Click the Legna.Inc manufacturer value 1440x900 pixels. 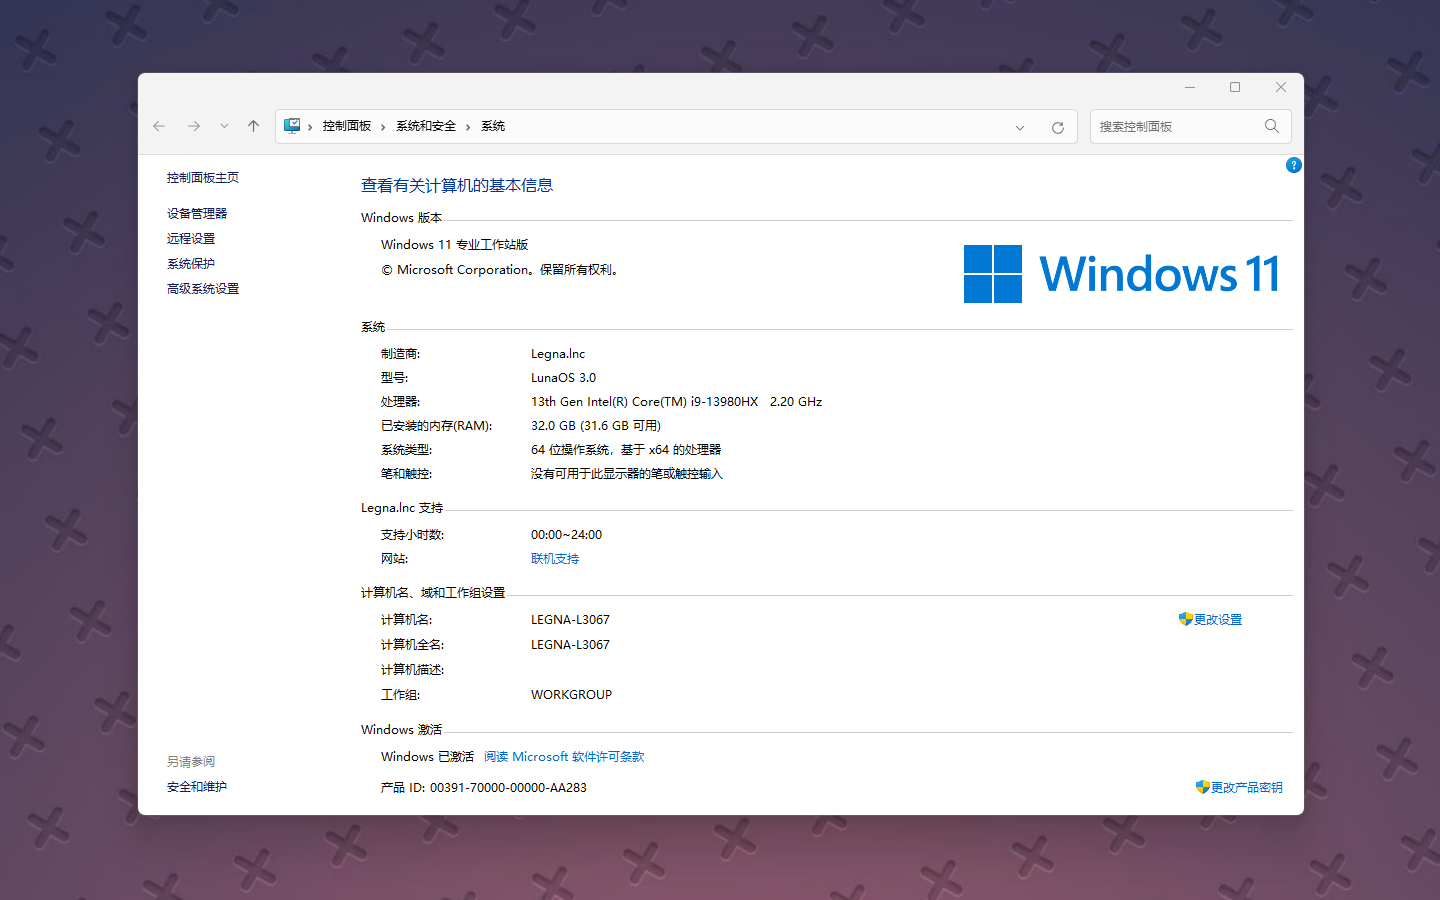point(558,354)
